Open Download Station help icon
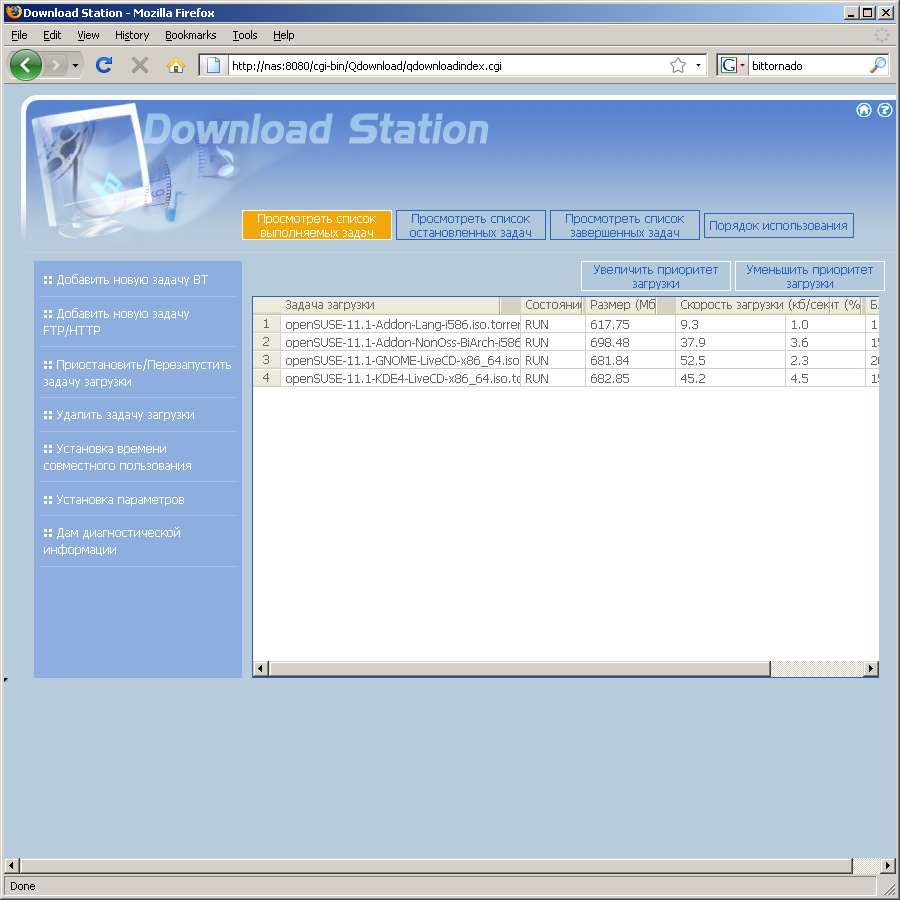The image size is (900, 900). tap(885, 110)
